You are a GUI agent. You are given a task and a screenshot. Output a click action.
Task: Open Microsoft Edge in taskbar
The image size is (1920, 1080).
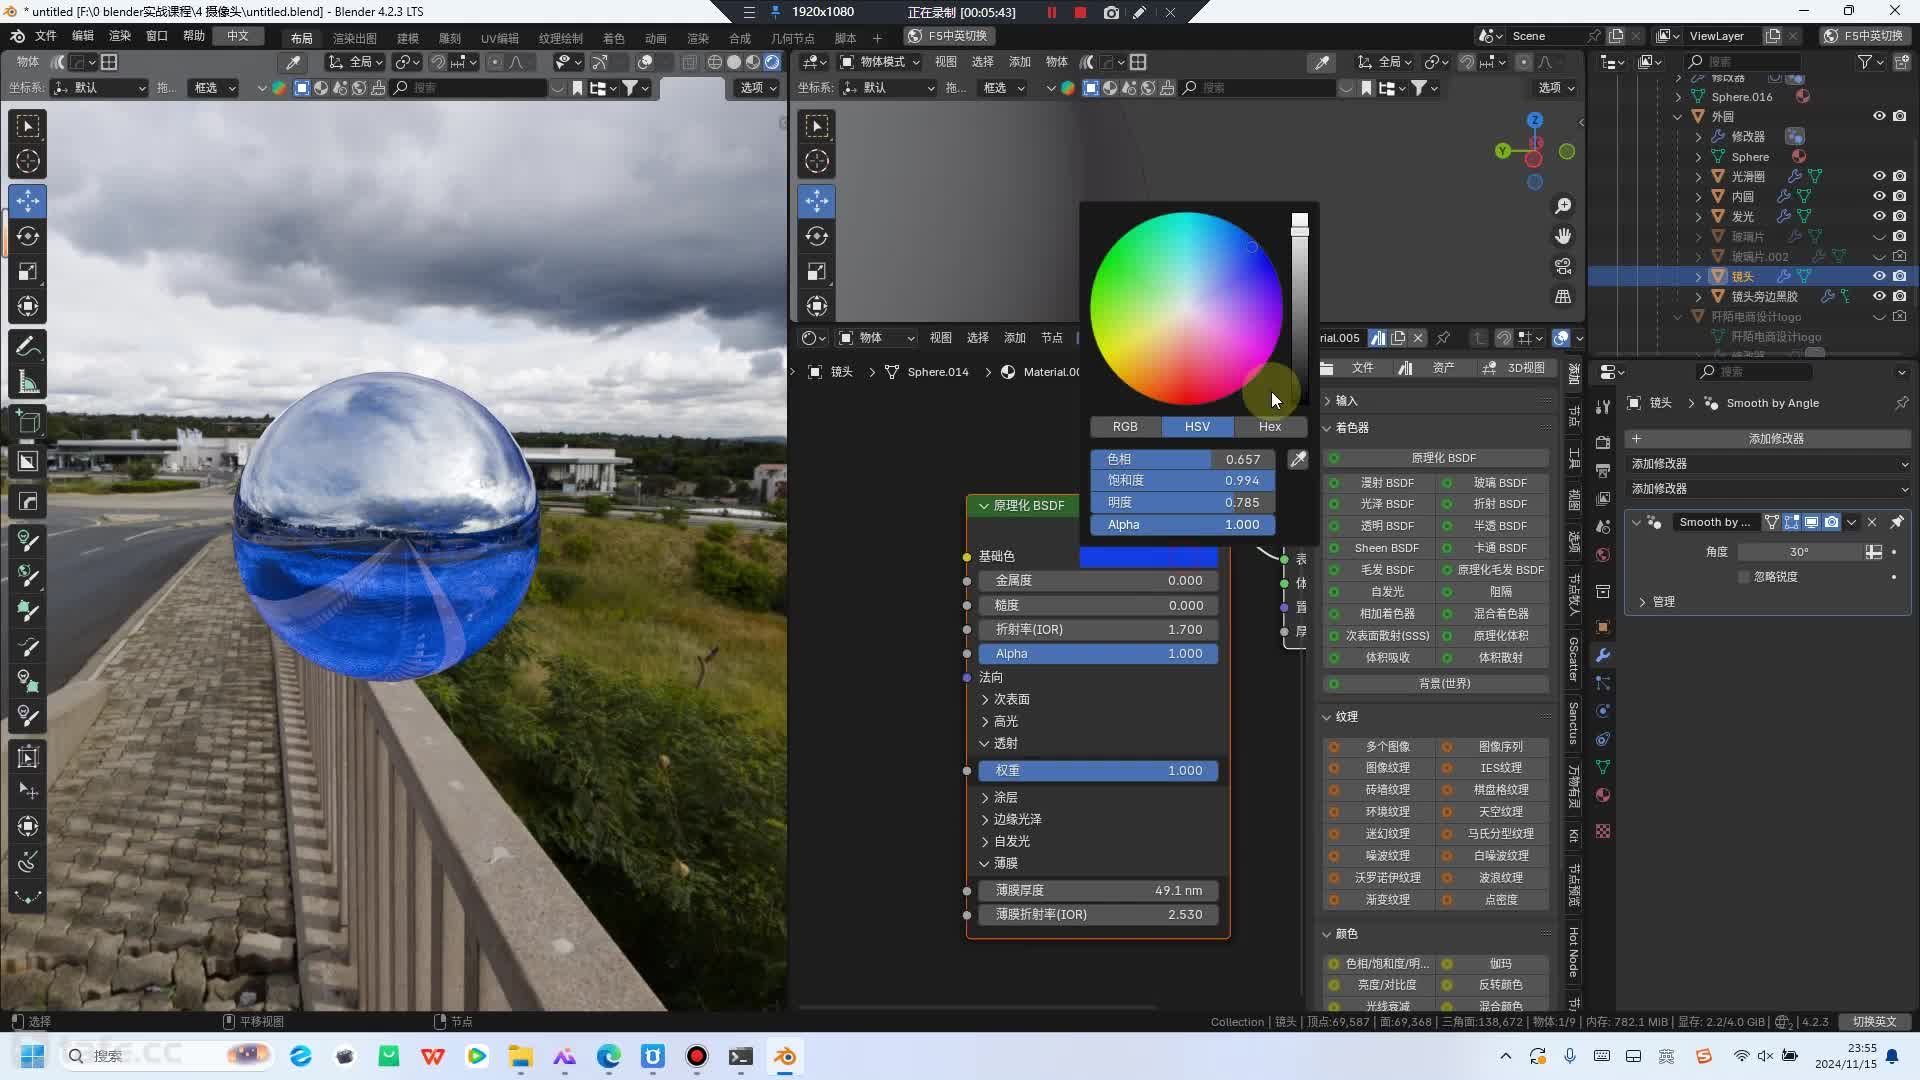pos(609,1056)
